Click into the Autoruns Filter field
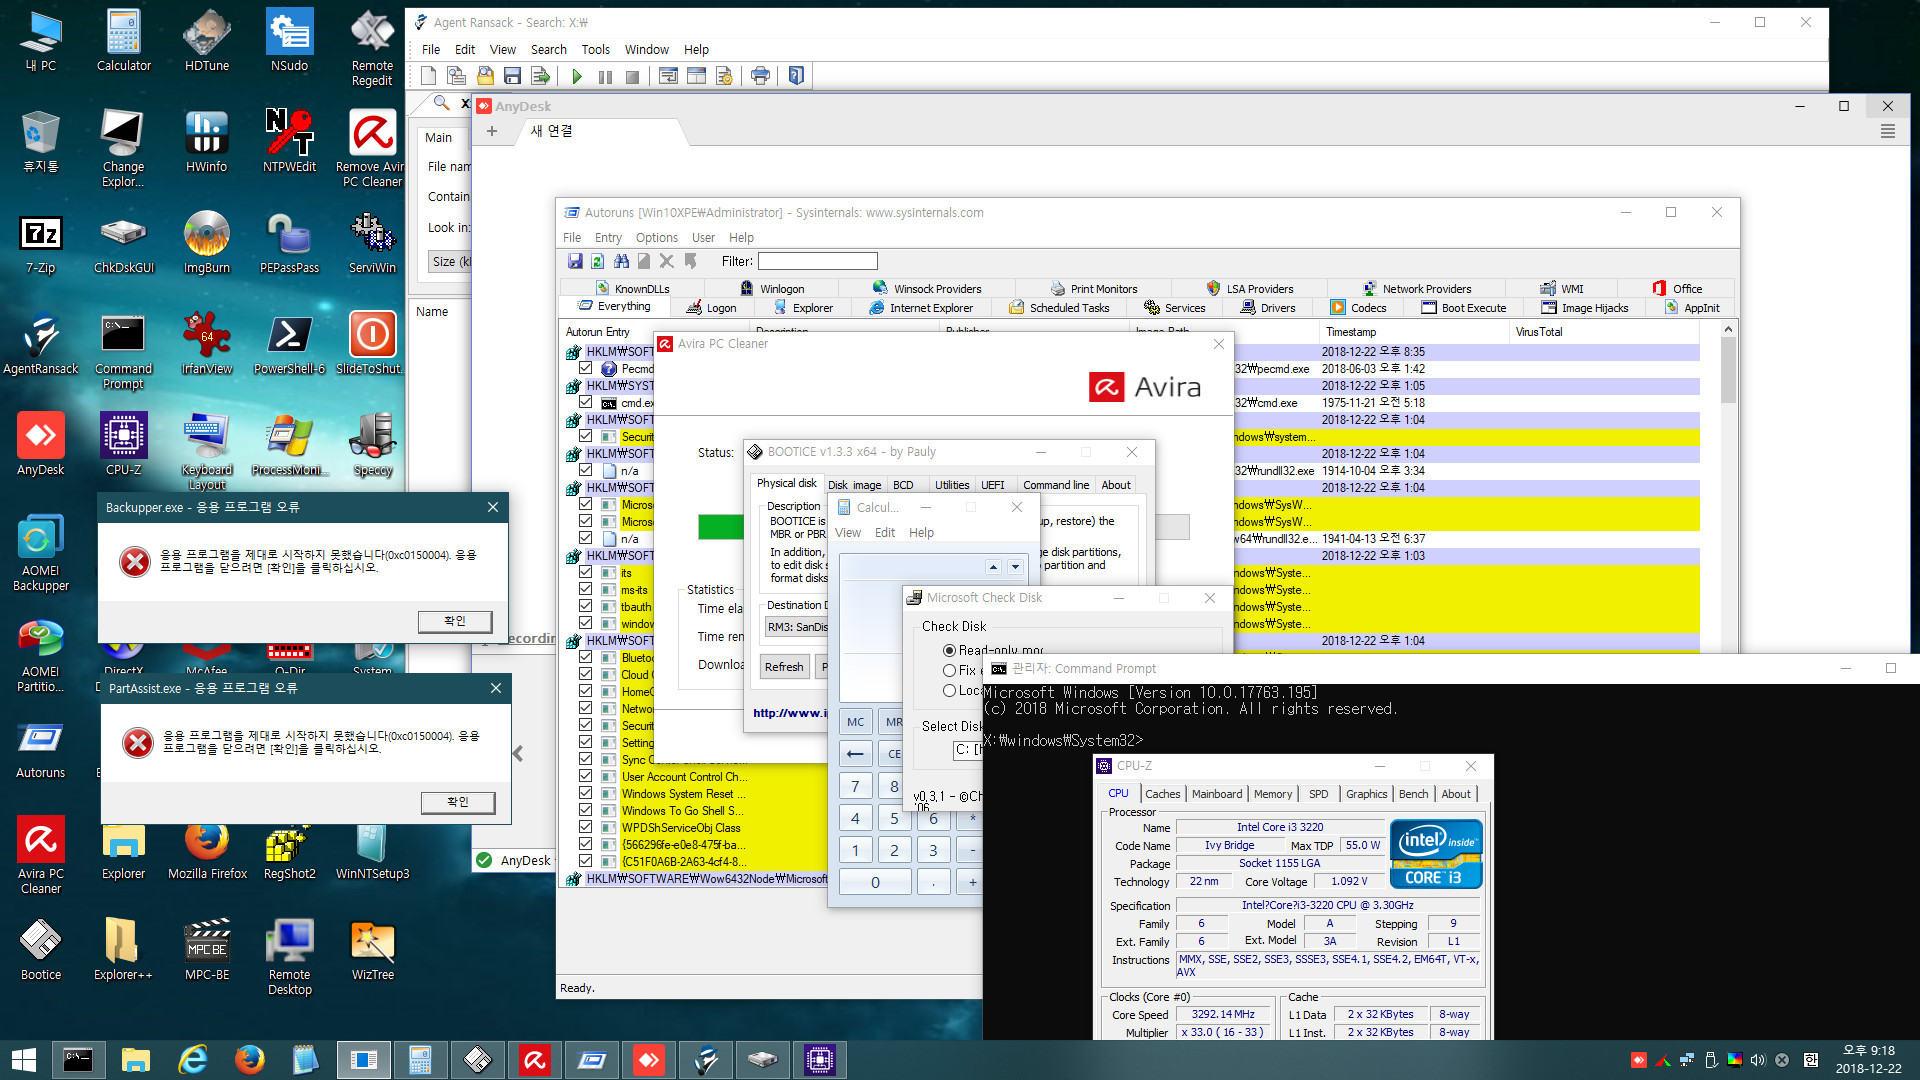Image resolution: width=1920 pixels, height=1080 pixels. 818,261
